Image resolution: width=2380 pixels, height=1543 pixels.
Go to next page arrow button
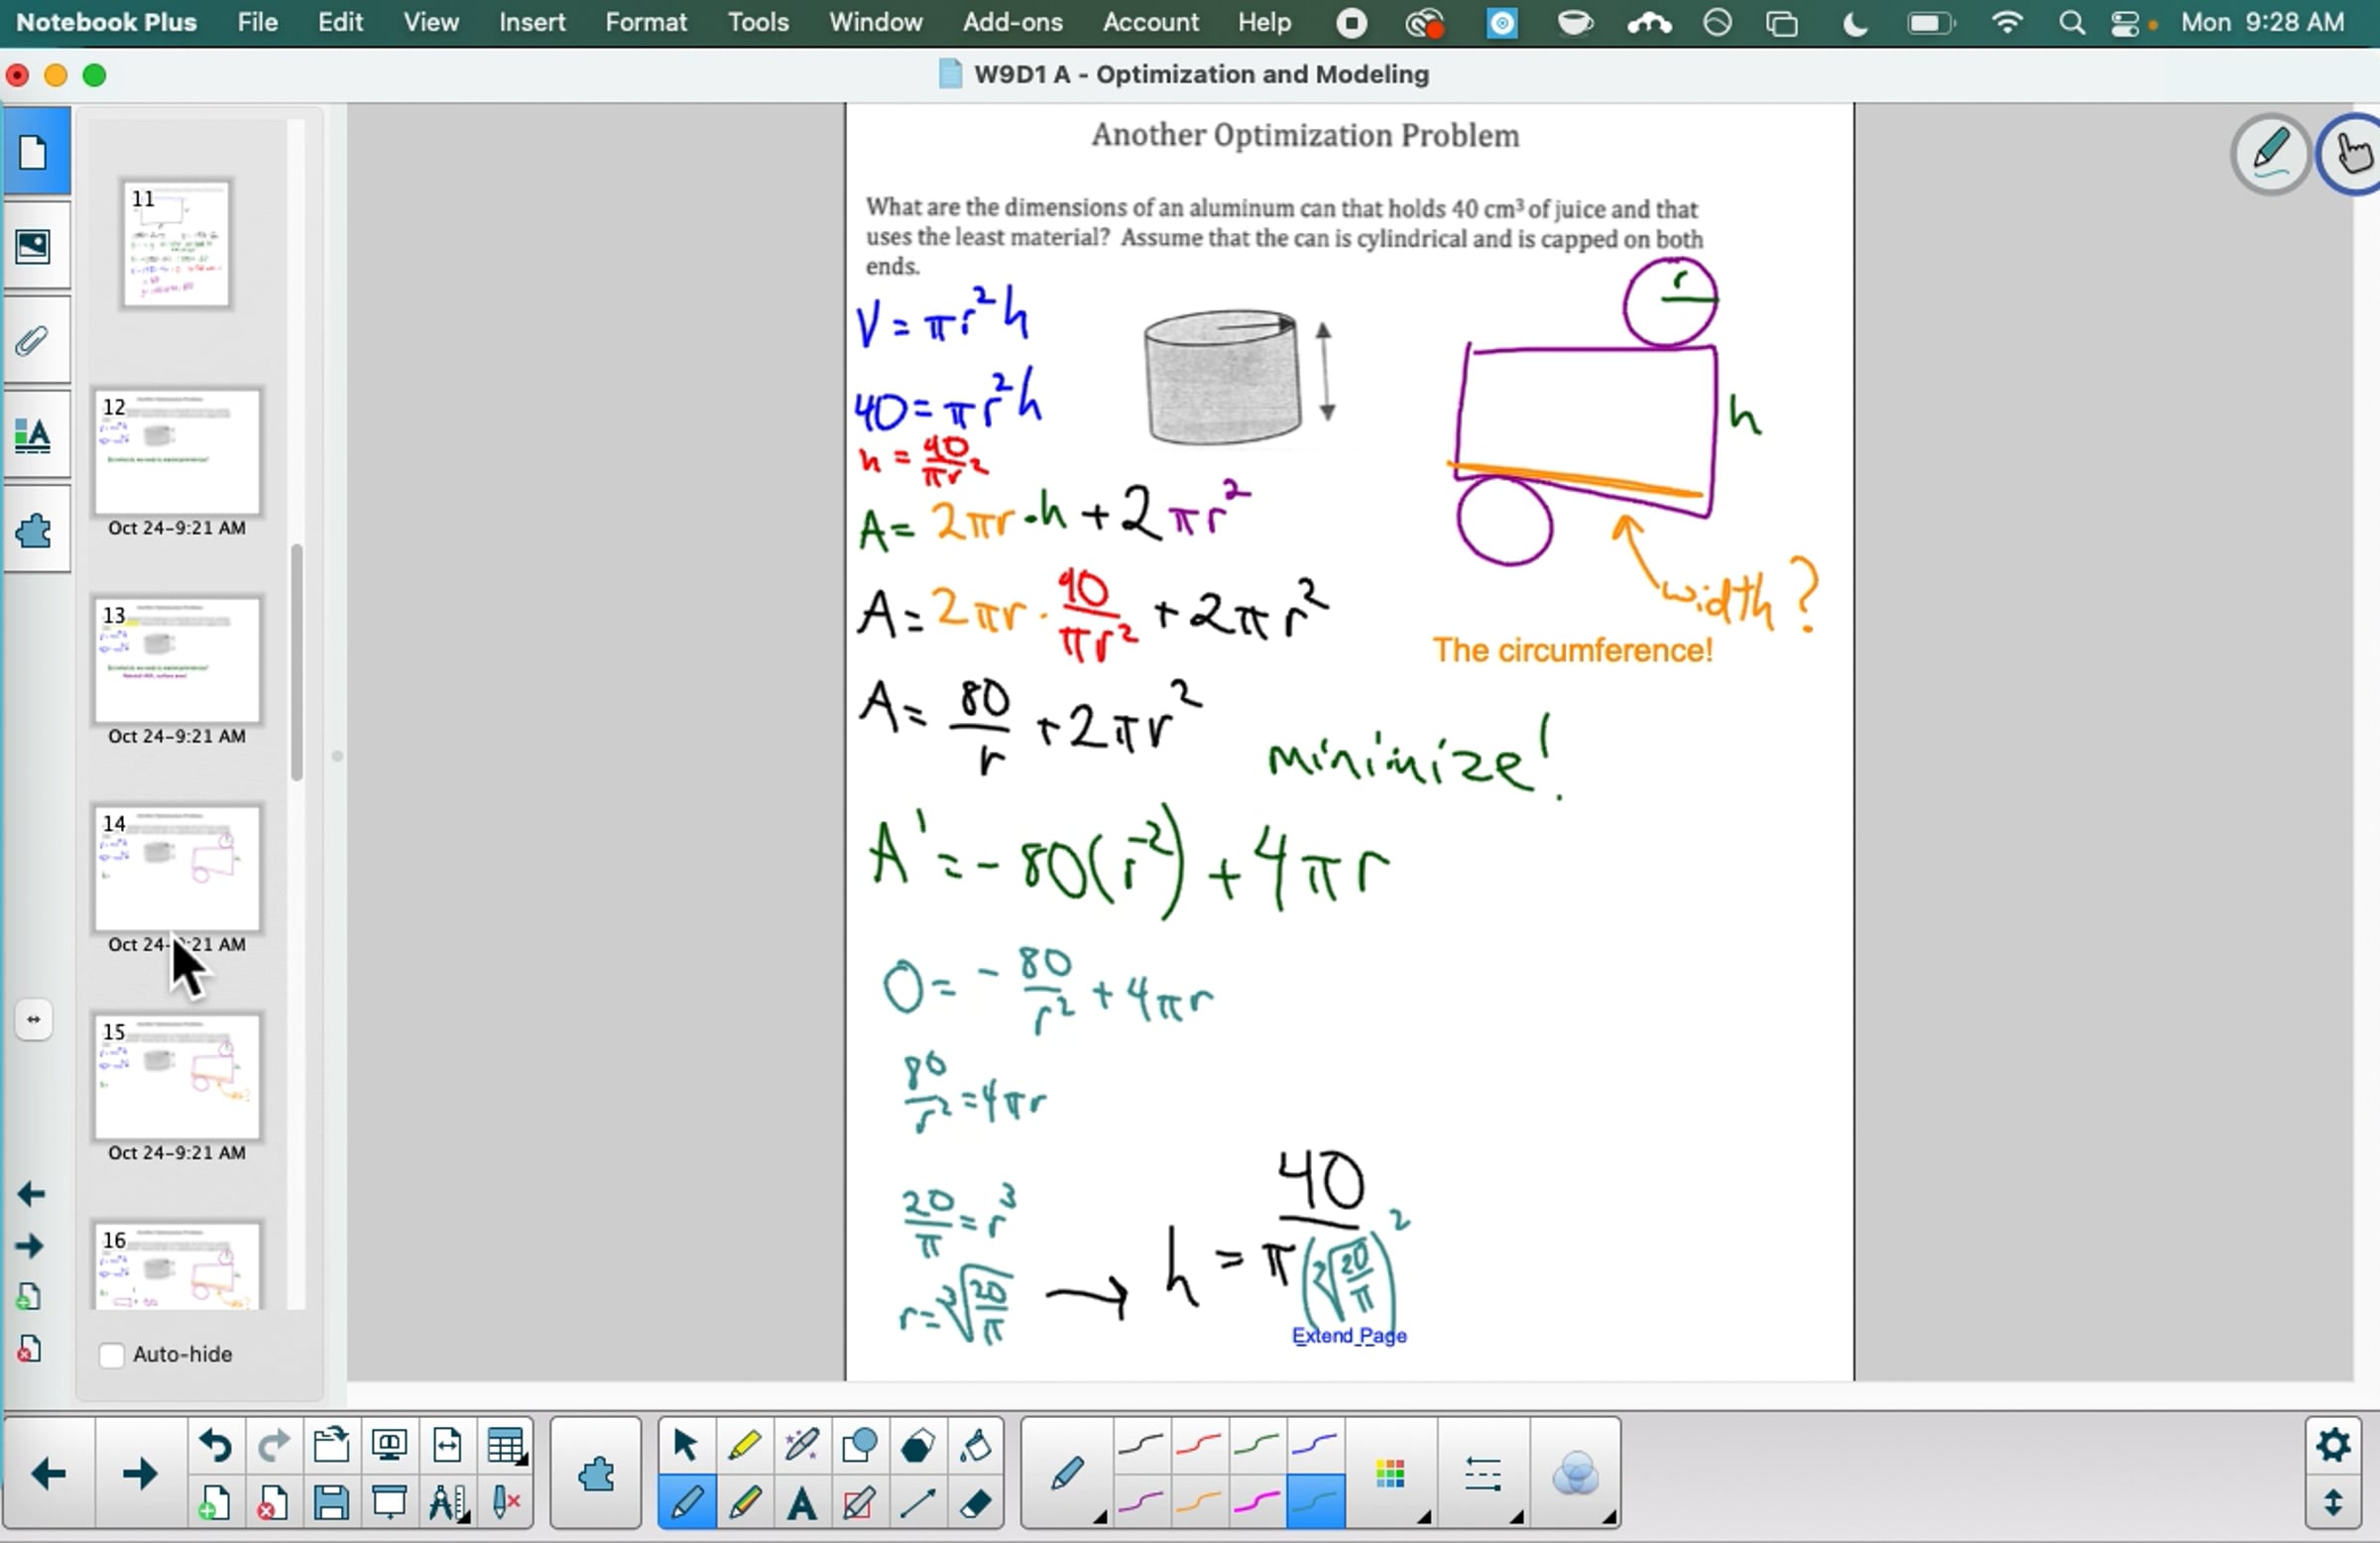tap(139, 1474)
